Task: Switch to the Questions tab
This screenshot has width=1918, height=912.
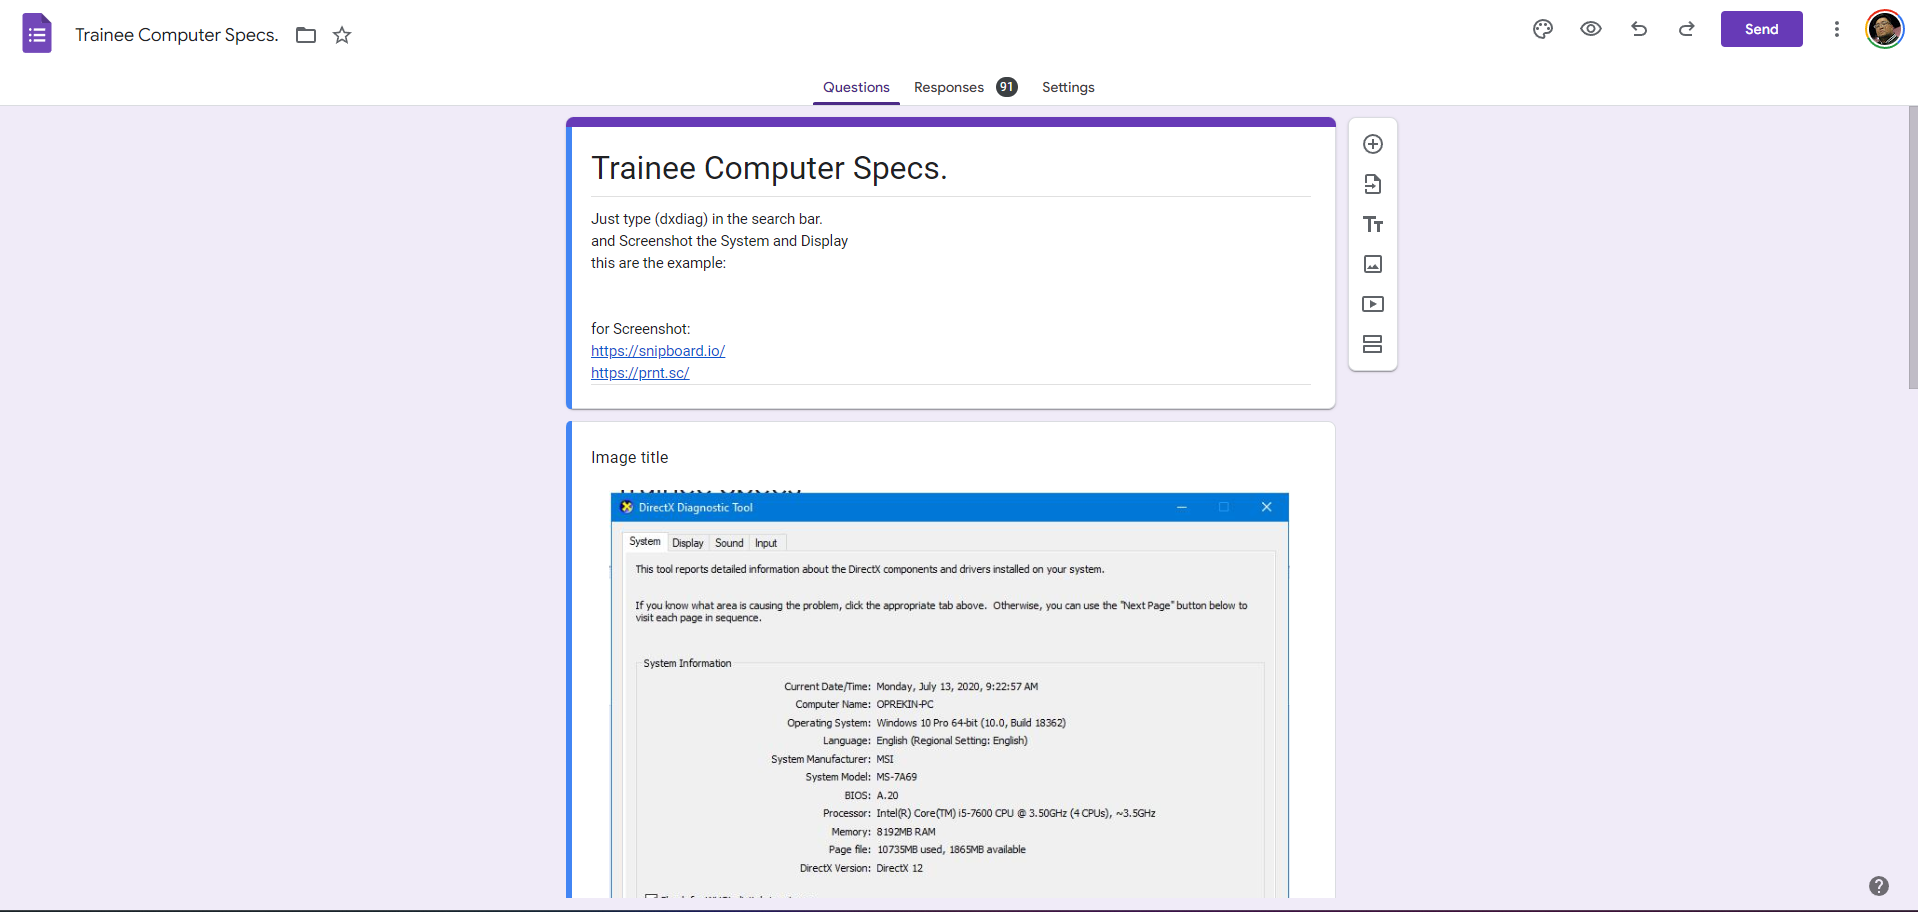Action: pyautogui.click(x=856, y=88)
